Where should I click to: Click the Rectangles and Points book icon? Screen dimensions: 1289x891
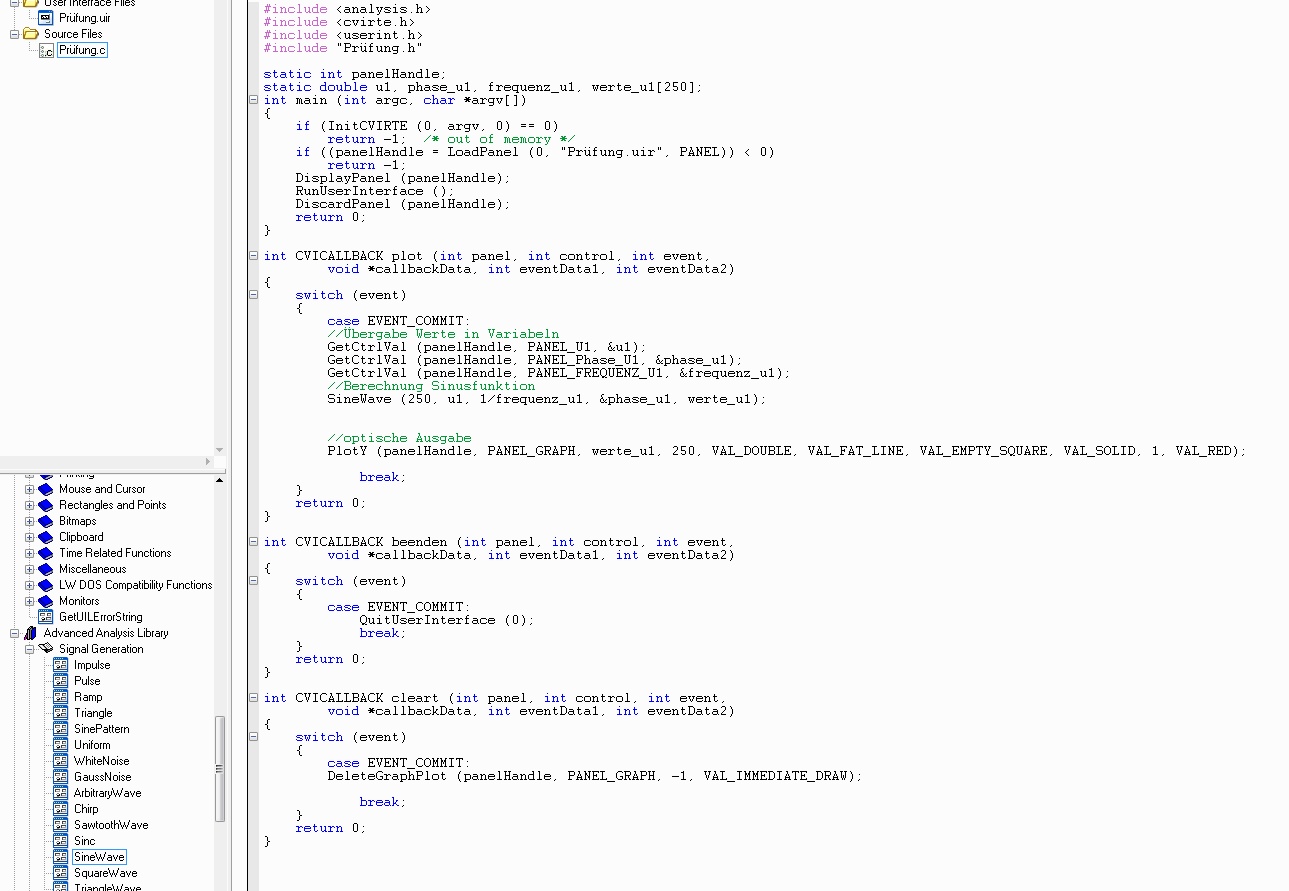point(45,505)
